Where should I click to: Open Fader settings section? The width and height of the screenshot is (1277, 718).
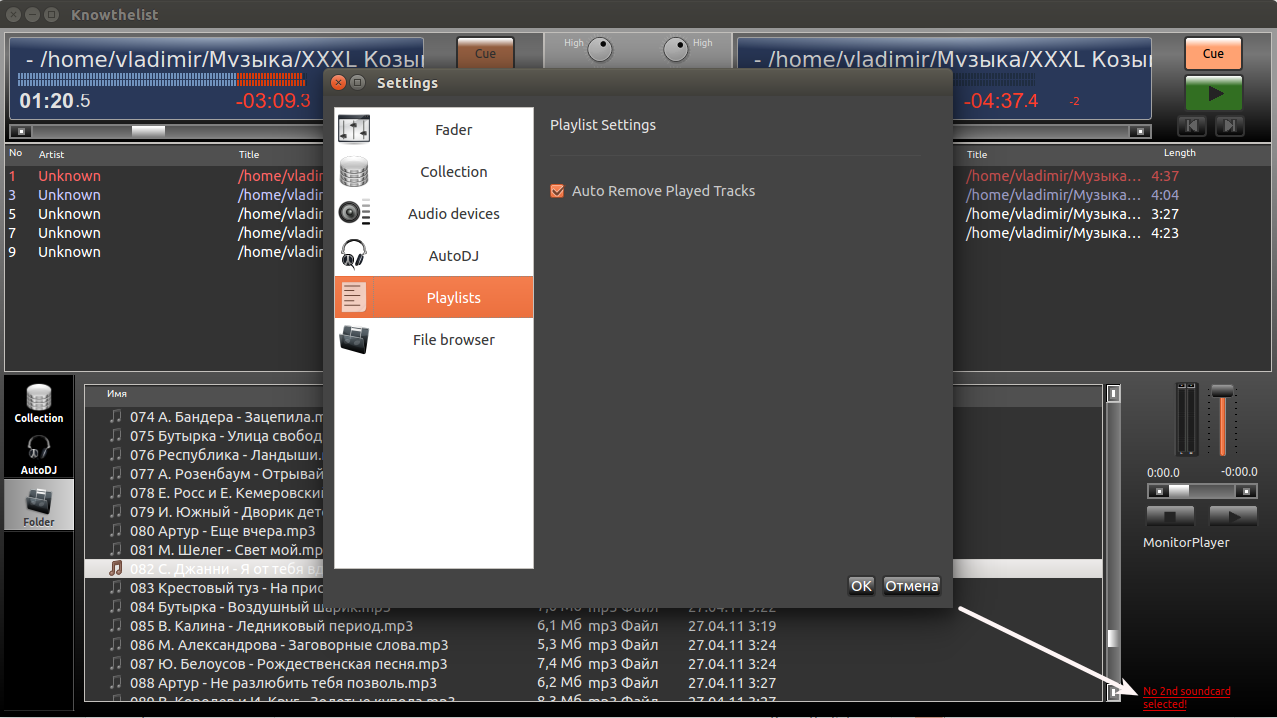[434, 130]
